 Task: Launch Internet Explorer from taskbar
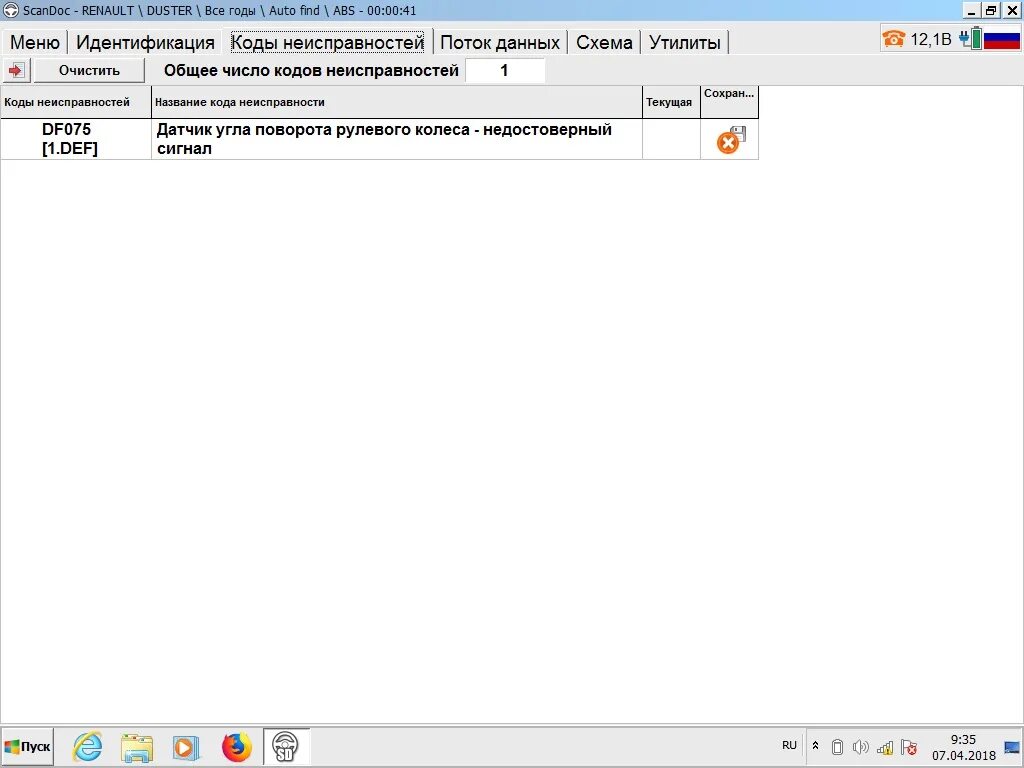pyautogui.click(x=88, y=746)
